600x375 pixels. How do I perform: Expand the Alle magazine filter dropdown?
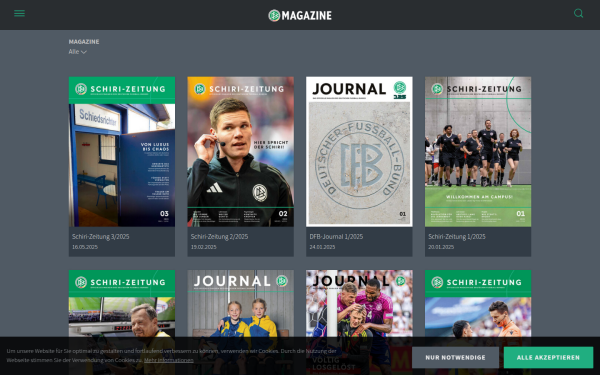(78, 52)
